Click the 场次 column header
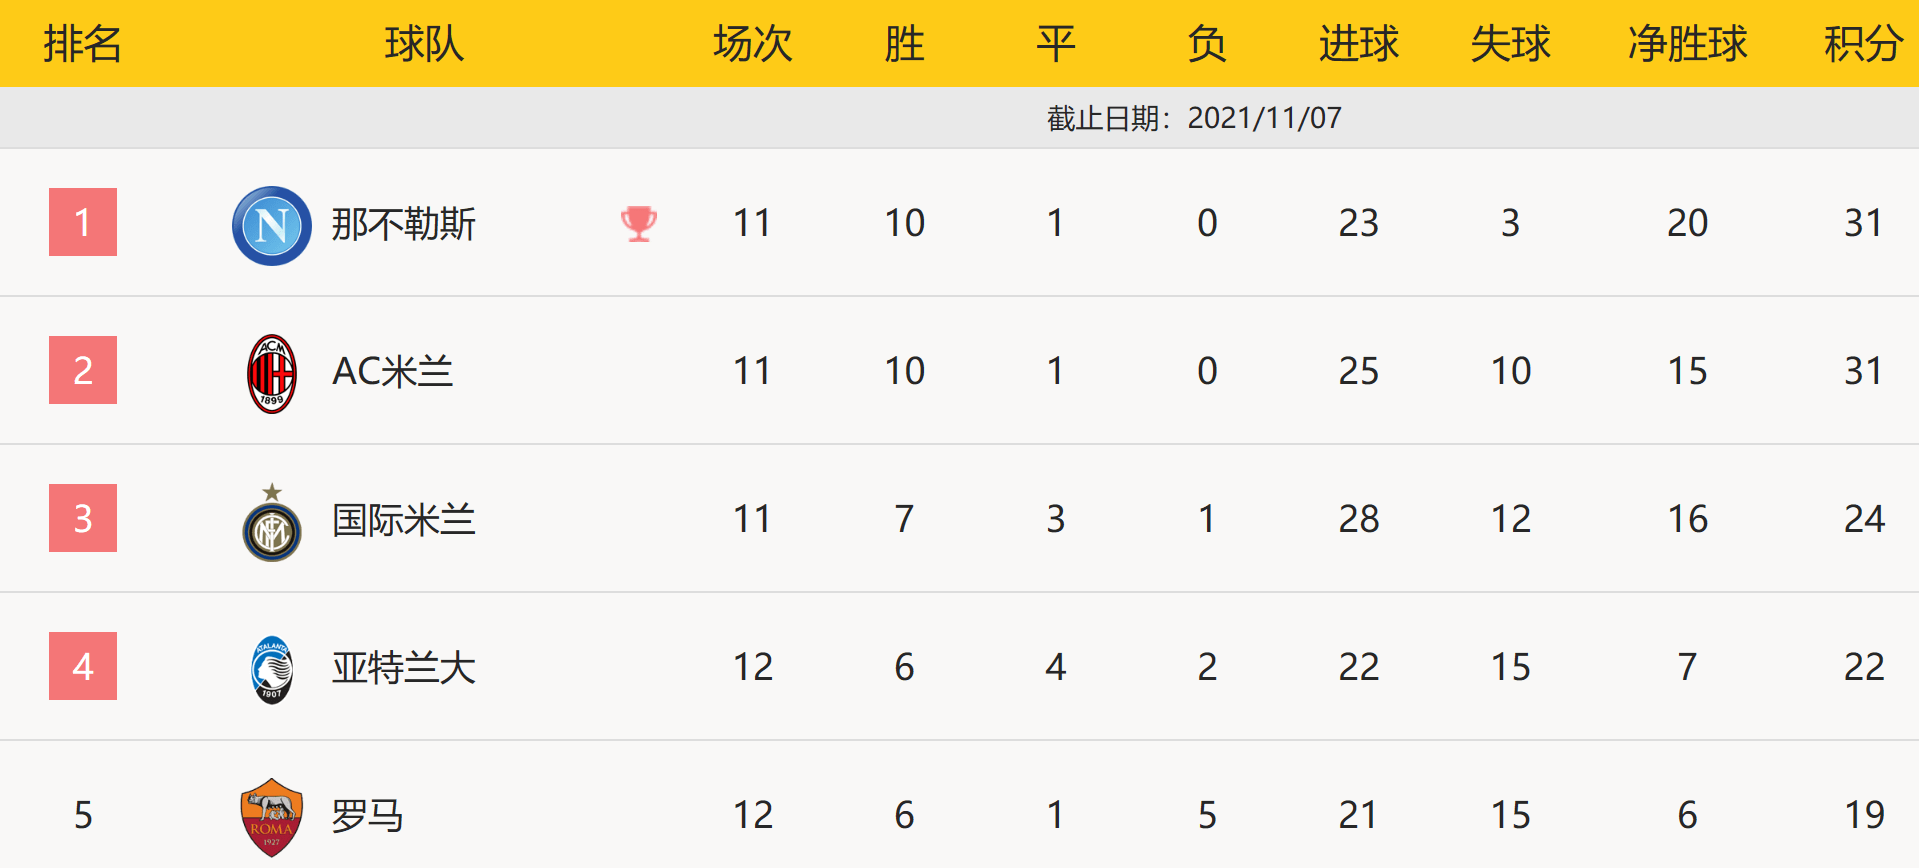Image resolution: width=1919 pixels, height=868 pixels. point(752,44)
